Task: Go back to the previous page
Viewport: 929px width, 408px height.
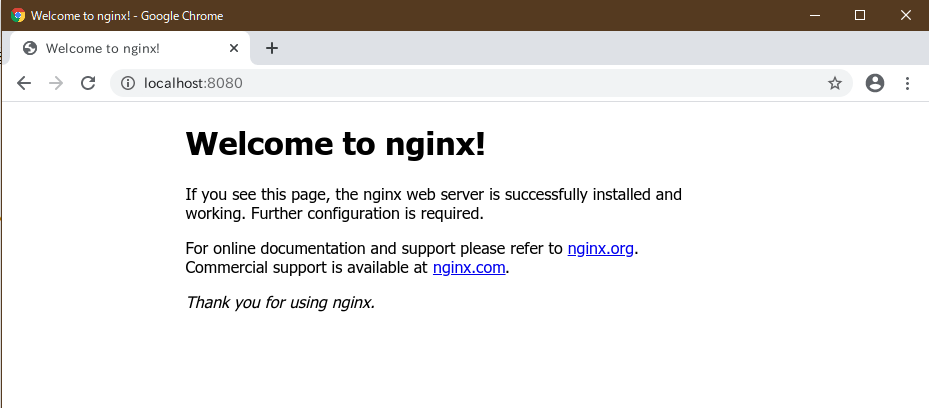Action: pyautogui.click(x=24, y=83)
